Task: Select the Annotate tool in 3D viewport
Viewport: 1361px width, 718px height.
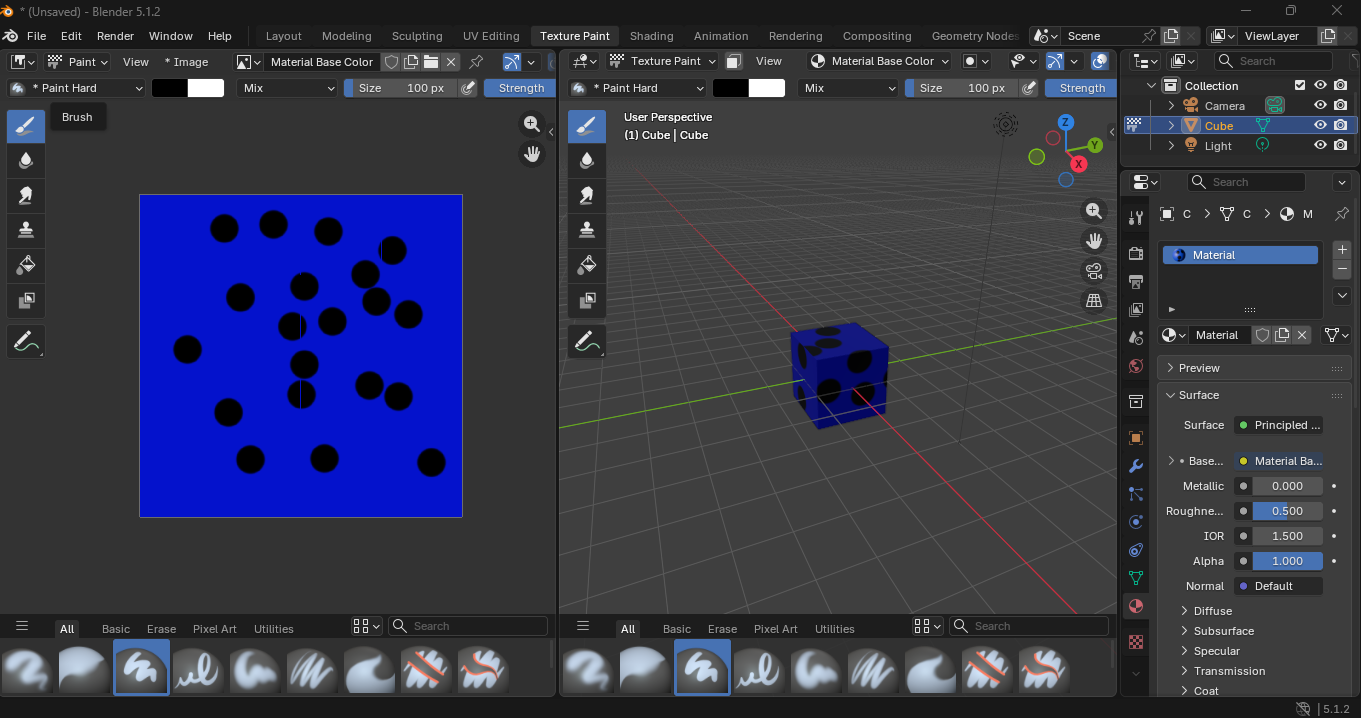Action: (x=587, y=342)
